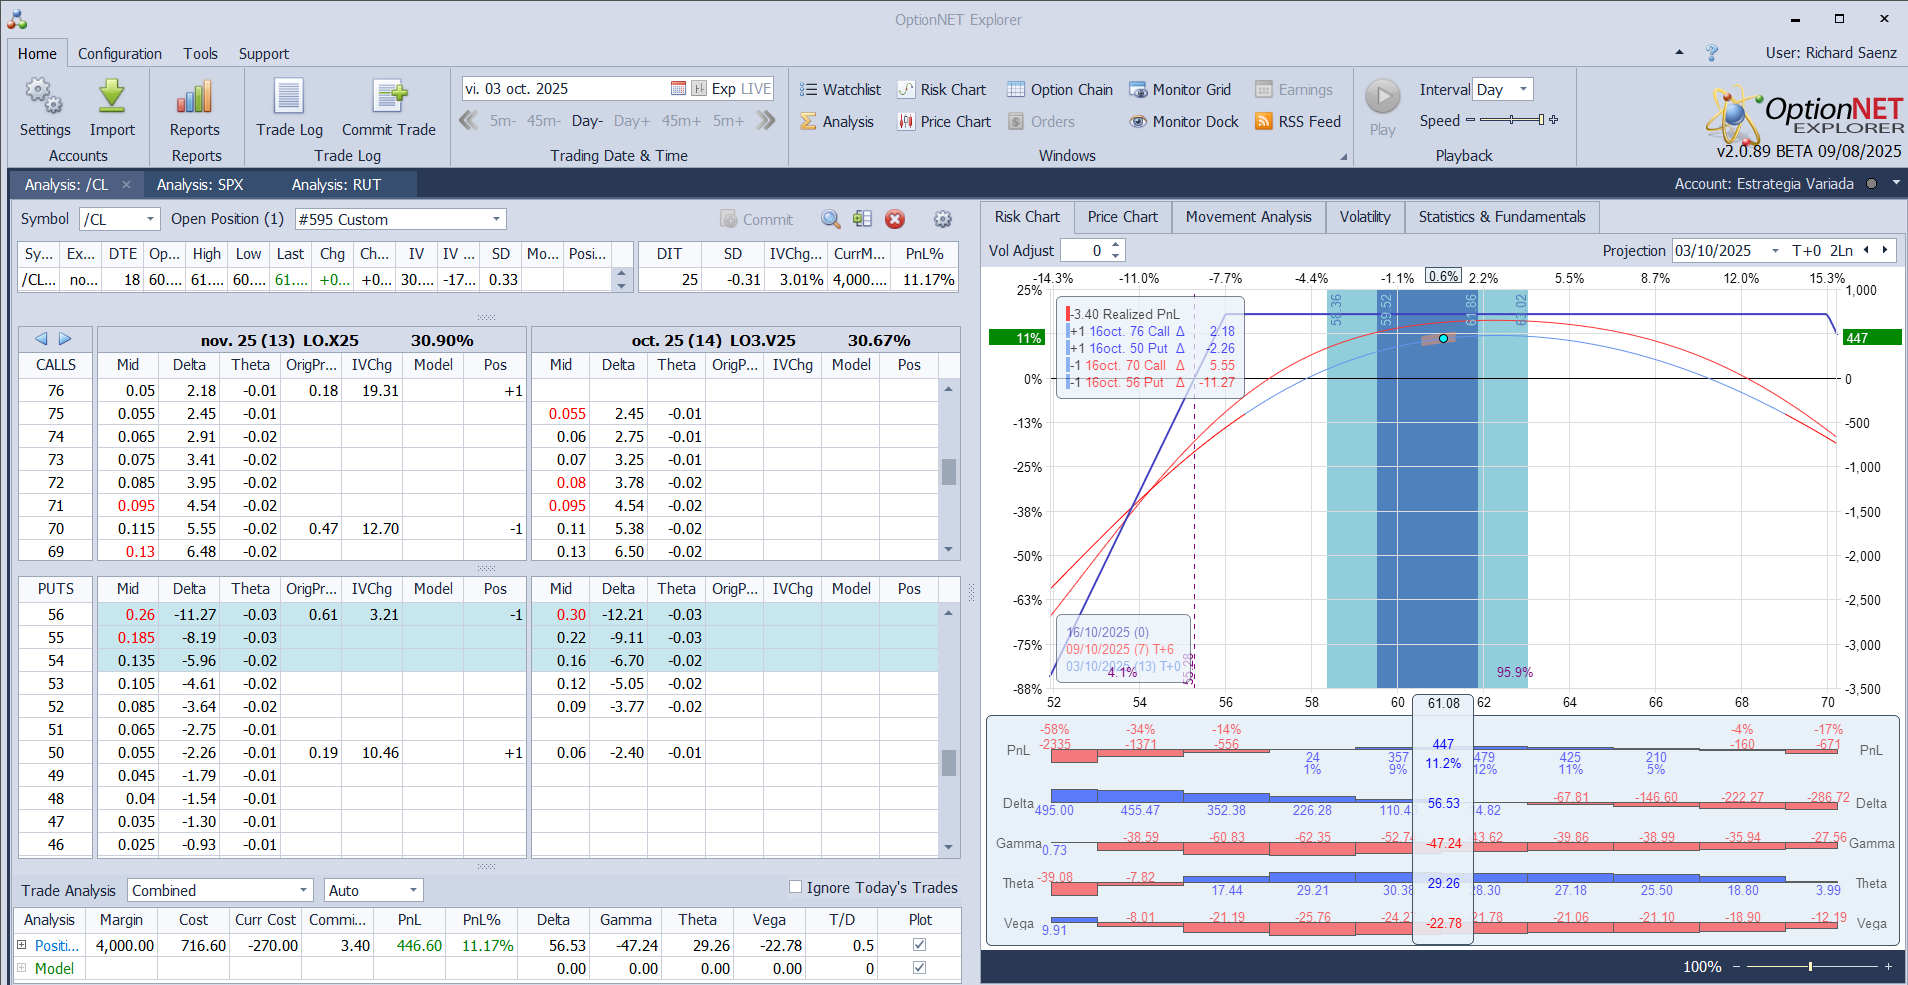Click the magnifier search icon beside Commit

pyautogui.click(x=831, y=219)
